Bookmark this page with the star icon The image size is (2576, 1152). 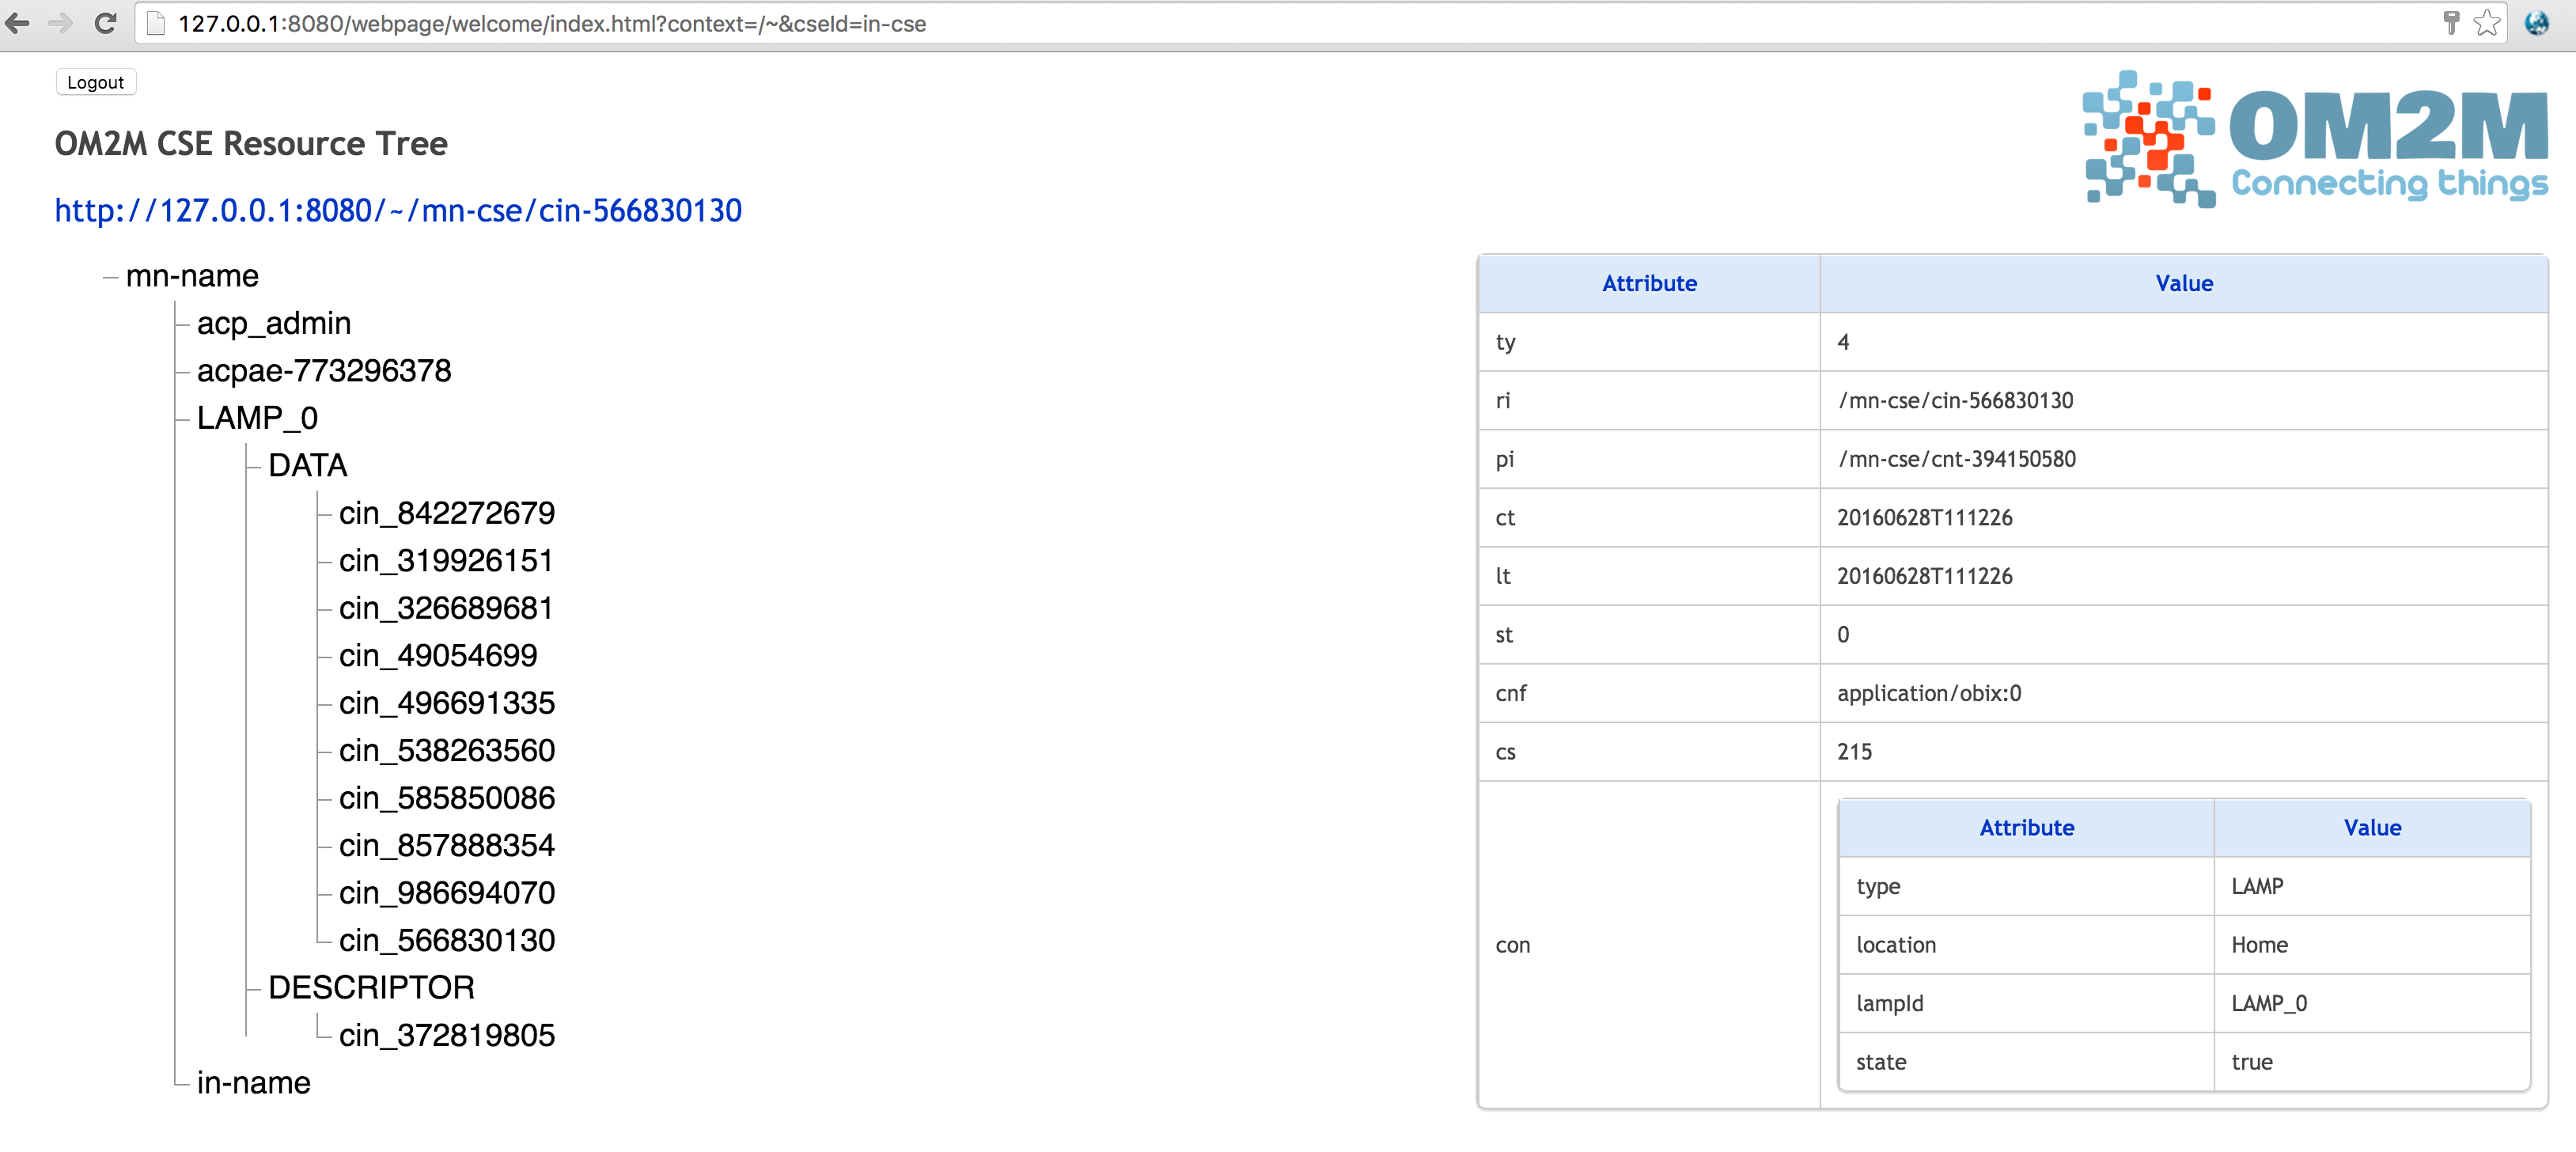tap(2487, 23)
